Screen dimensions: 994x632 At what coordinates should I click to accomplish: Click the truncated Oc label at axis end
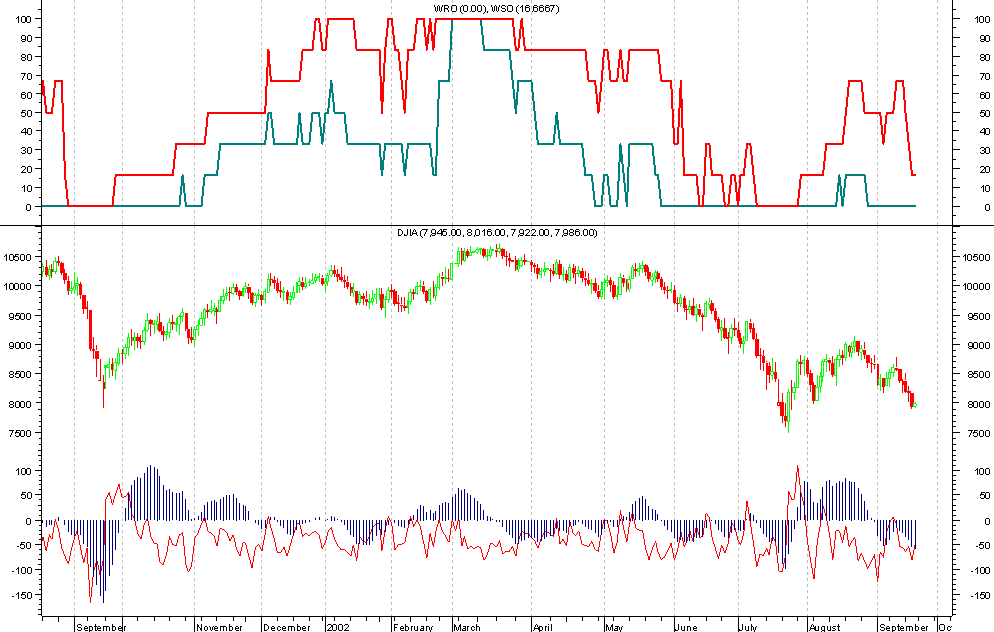click(x=944, y=627)
